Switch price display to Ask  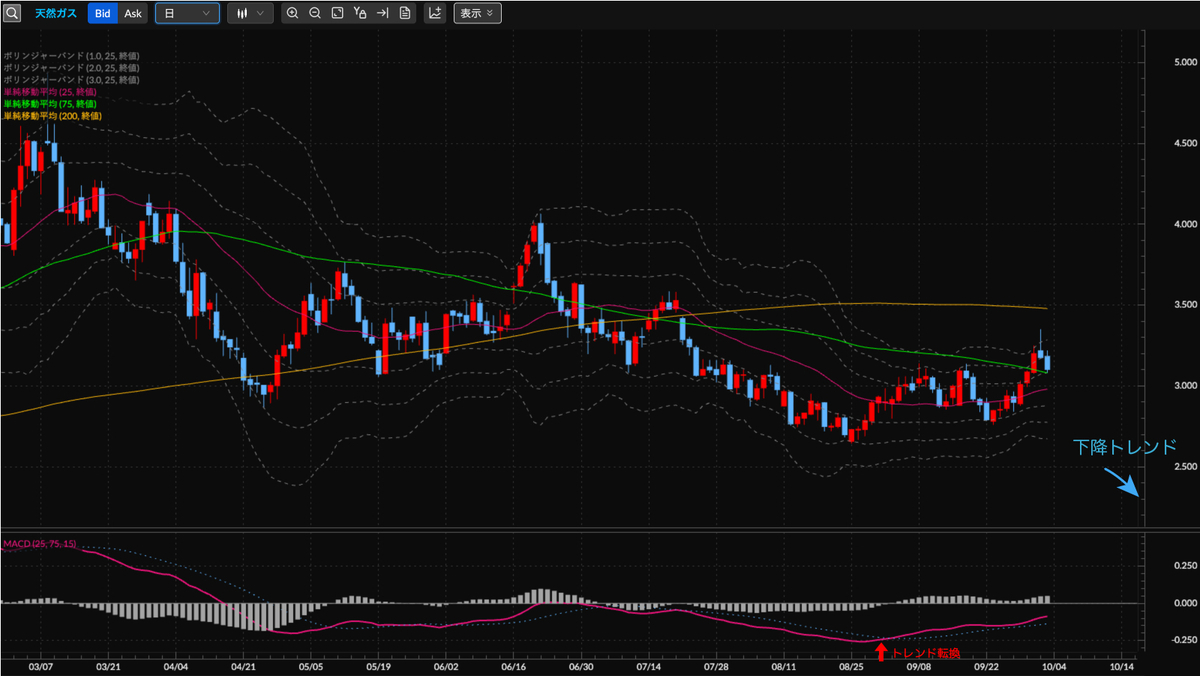coord(133,14)
